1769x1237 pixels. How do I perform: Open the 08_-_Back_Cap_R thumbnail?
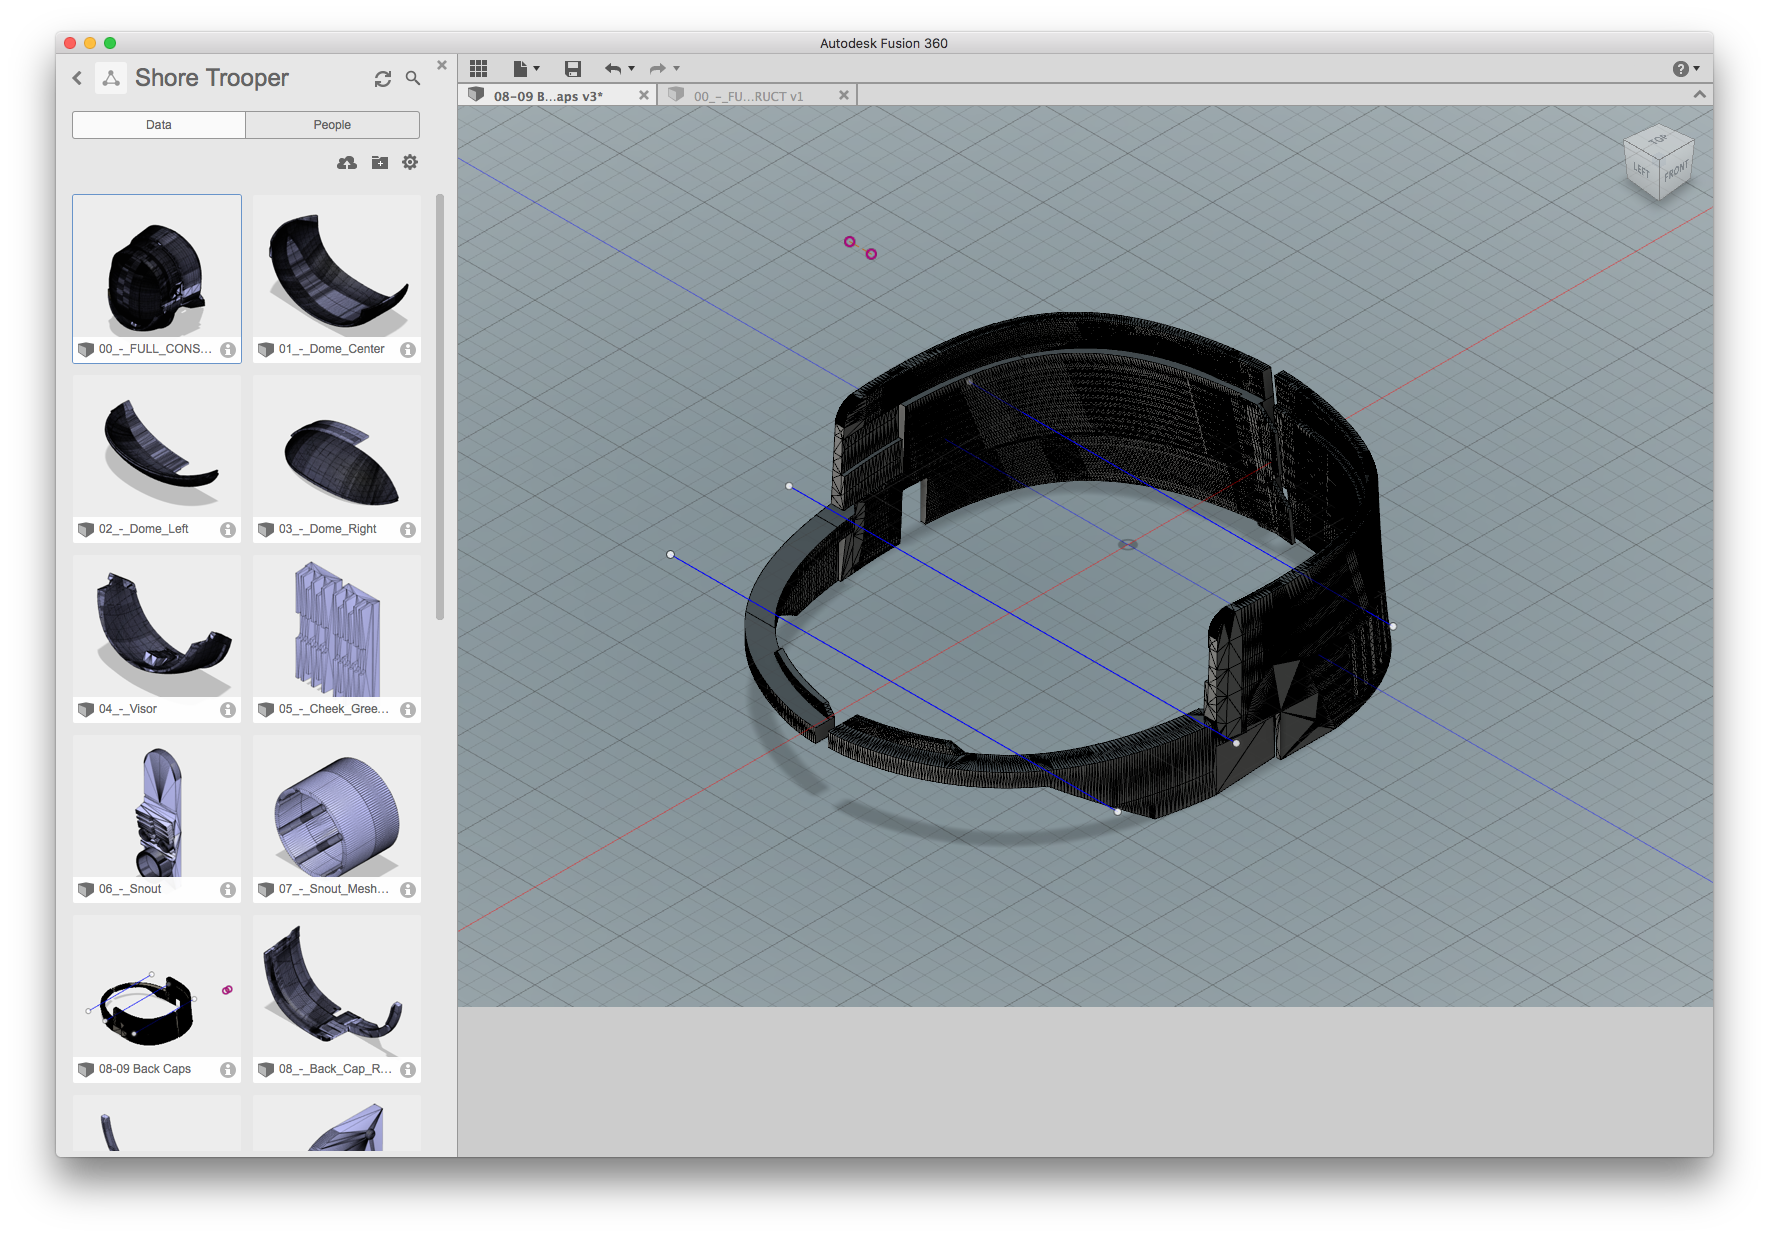pos(337,987)
